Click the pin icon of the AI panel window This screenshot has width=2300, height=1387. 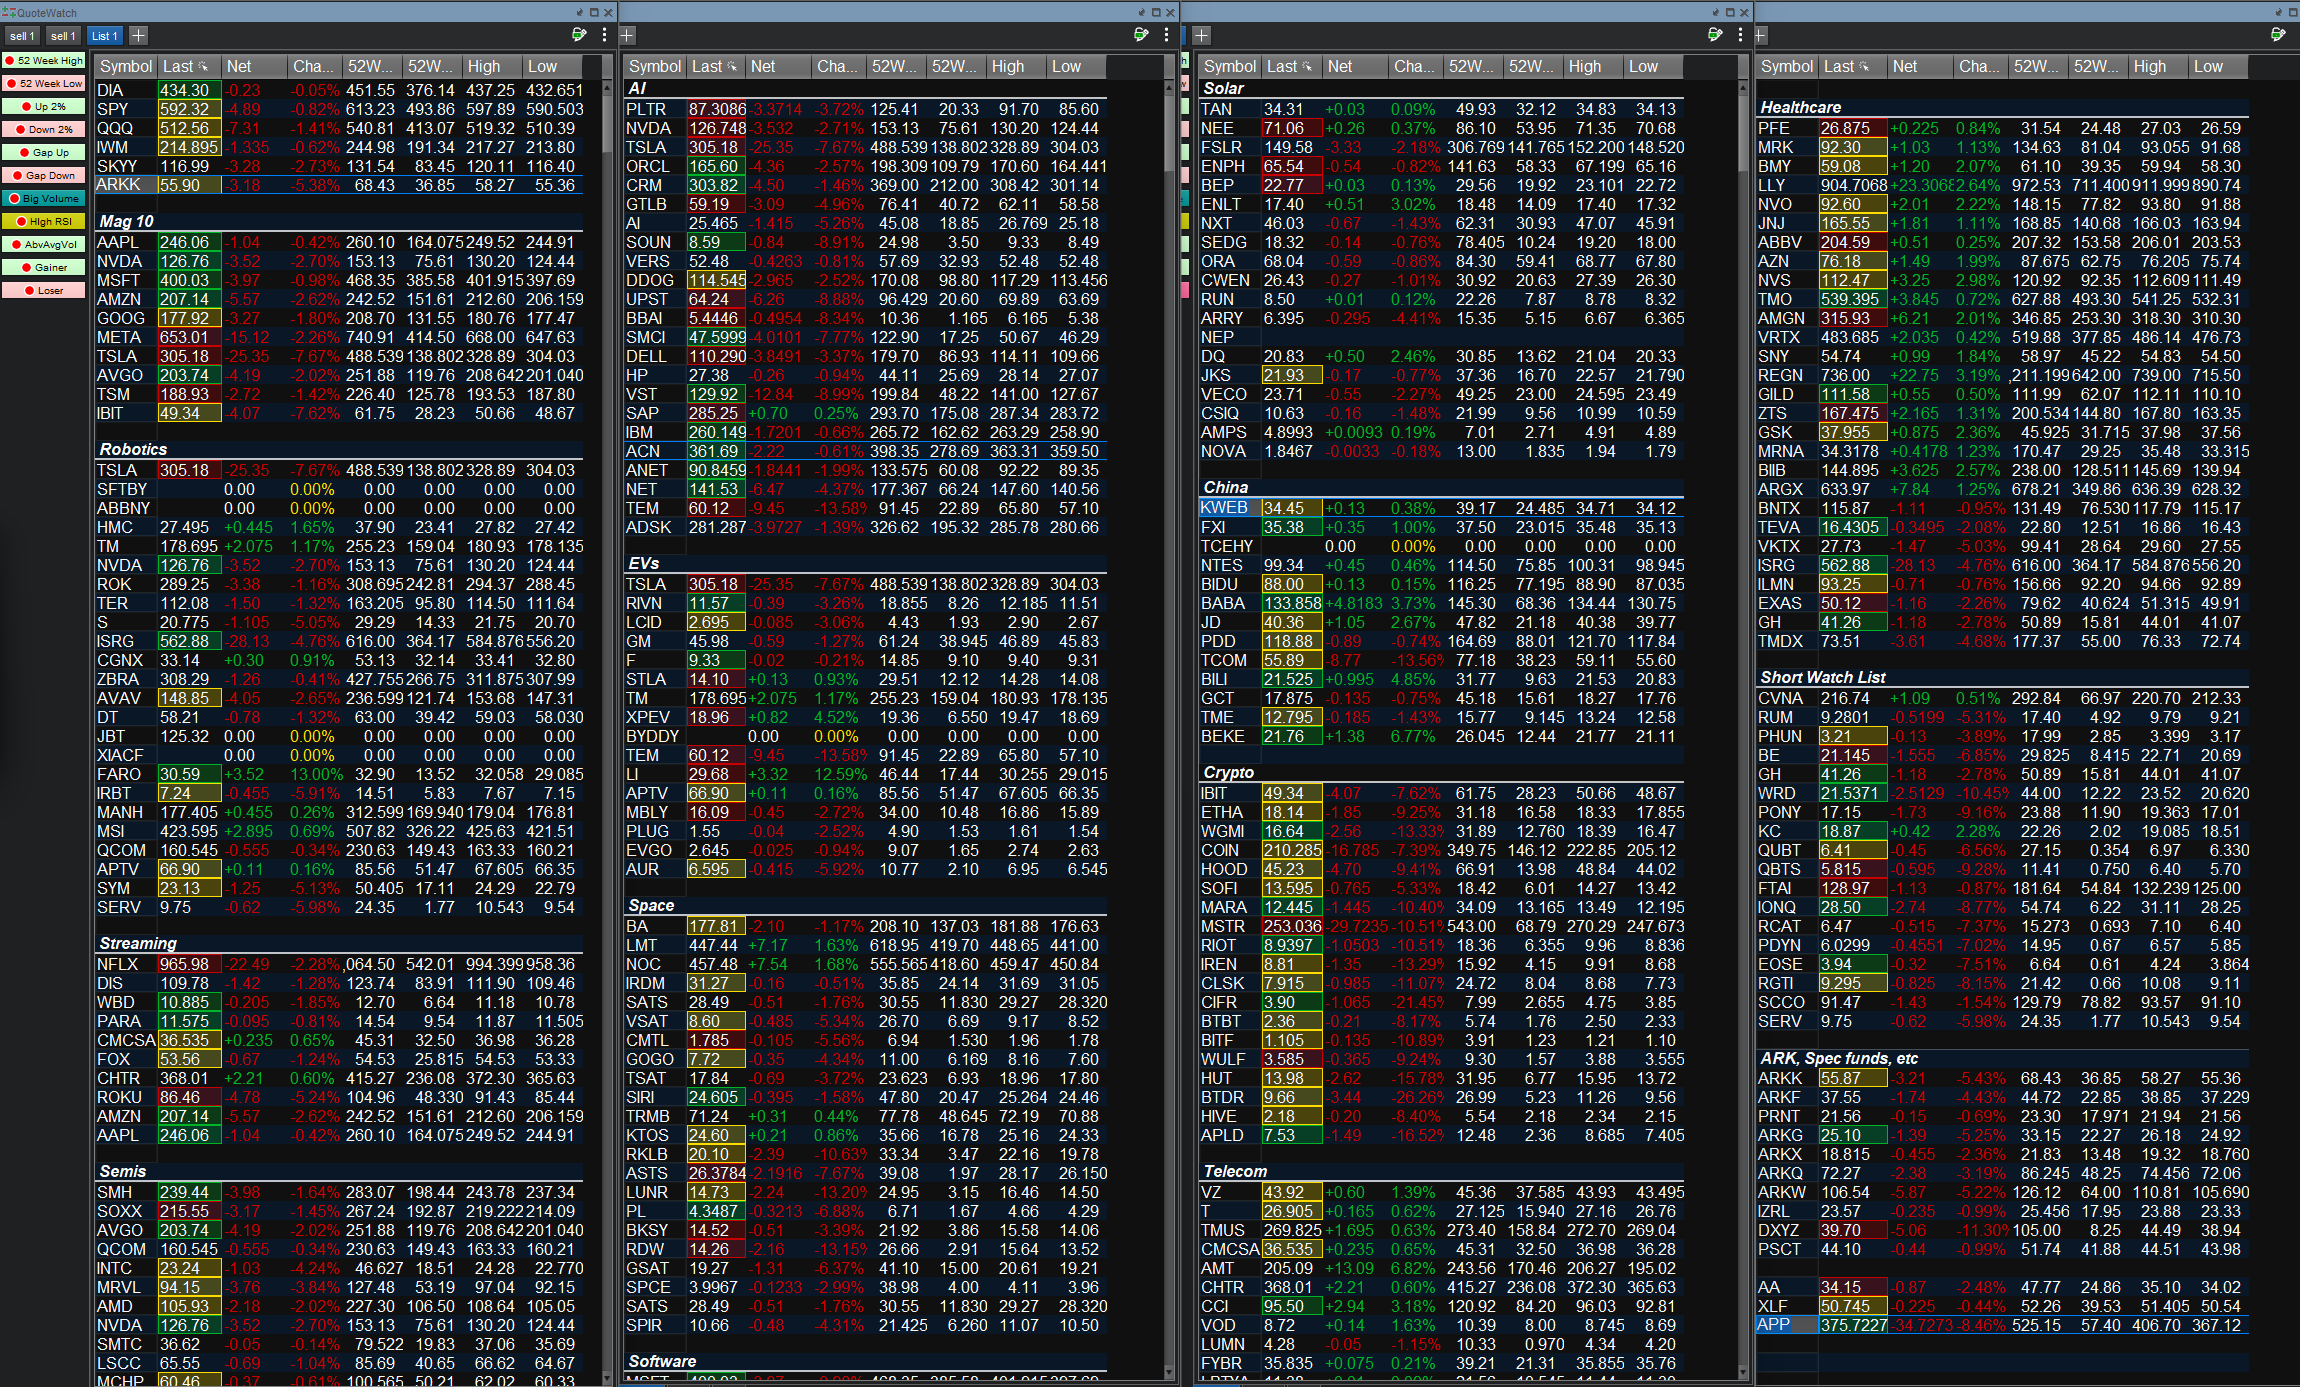[x=1141, y=12]
